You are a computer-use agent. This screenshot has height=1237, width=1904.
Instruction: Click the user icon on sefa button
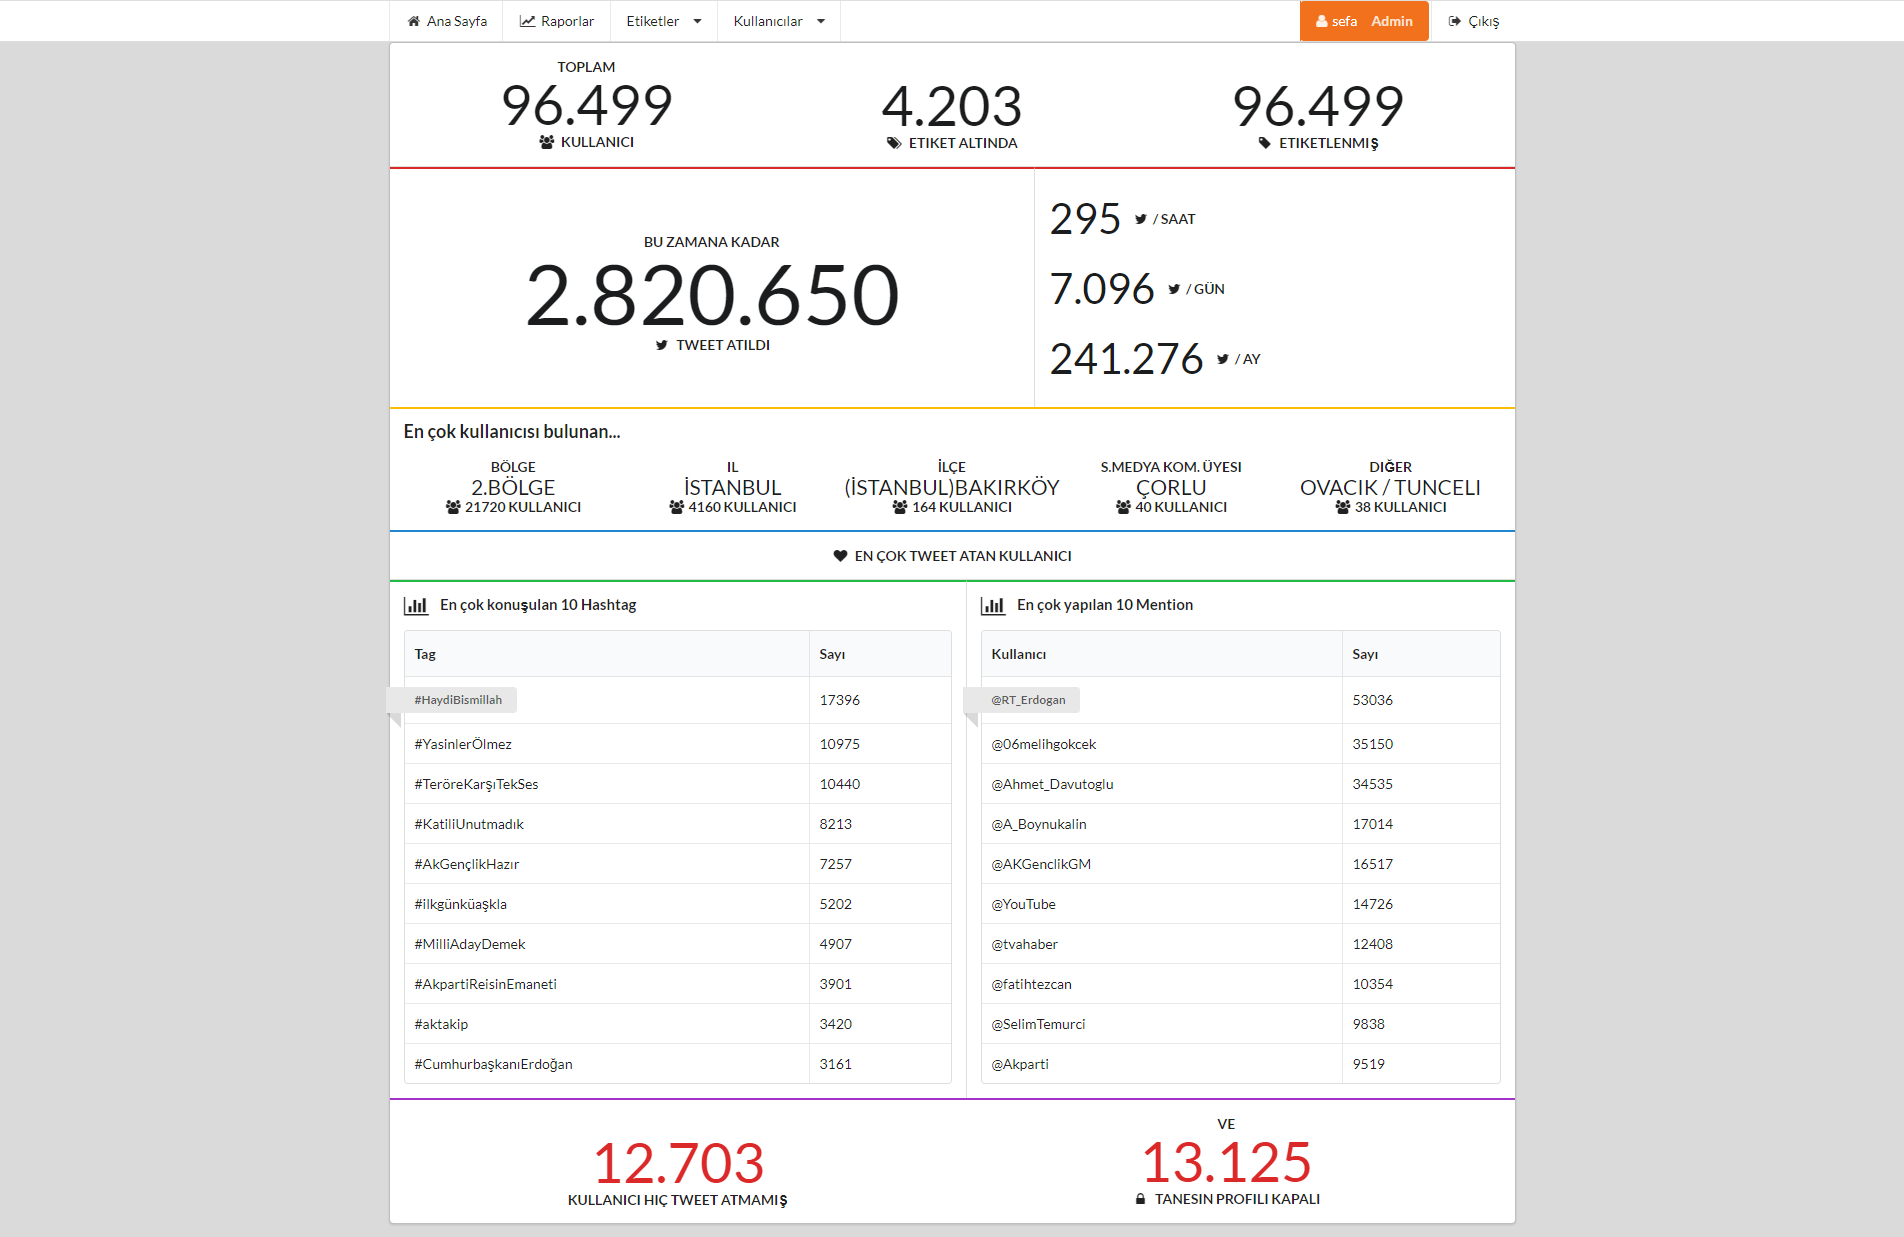click(1322, 21)
